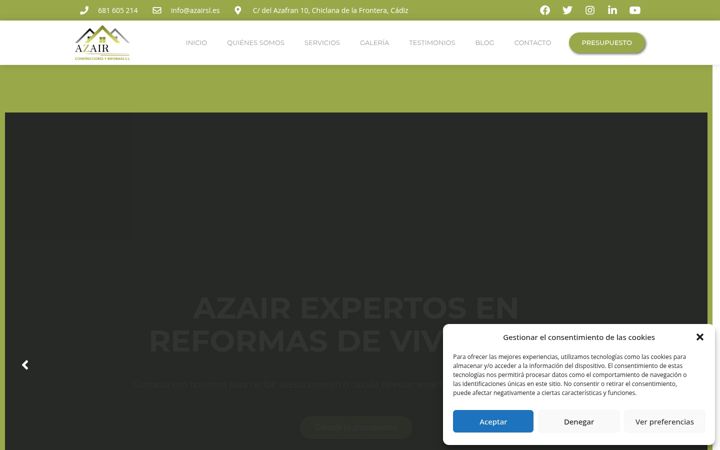Click Ver preferencias button

pyautogui.click(x=664, y=422)
